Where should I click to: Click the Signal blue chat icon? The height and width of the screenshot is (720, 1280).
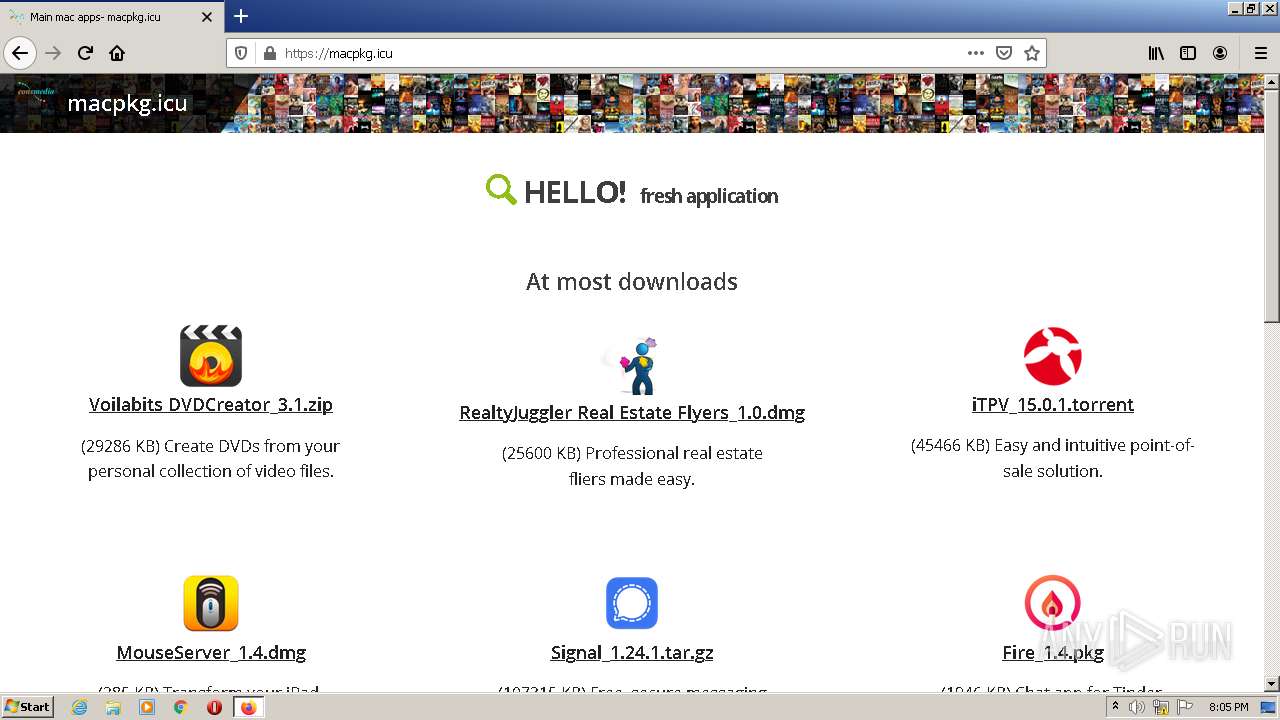tap(632, 603)
